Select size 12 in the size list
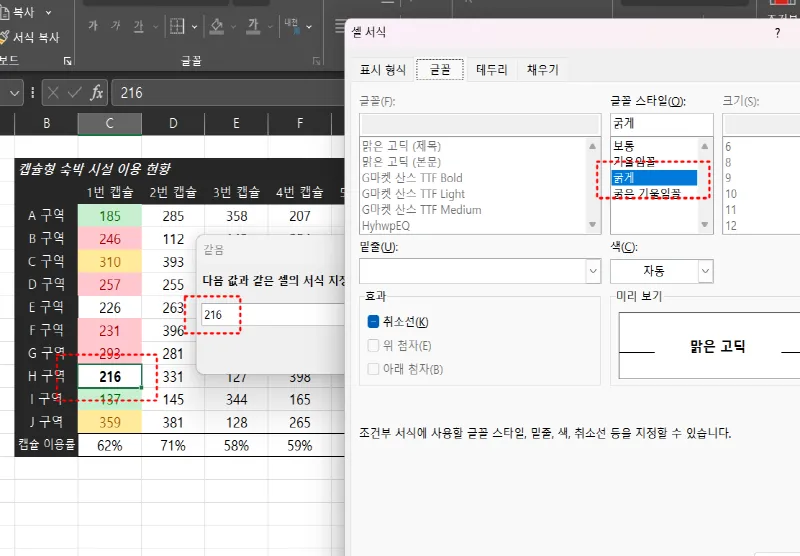Screen dimensions: 800x556 pos(731,225)
